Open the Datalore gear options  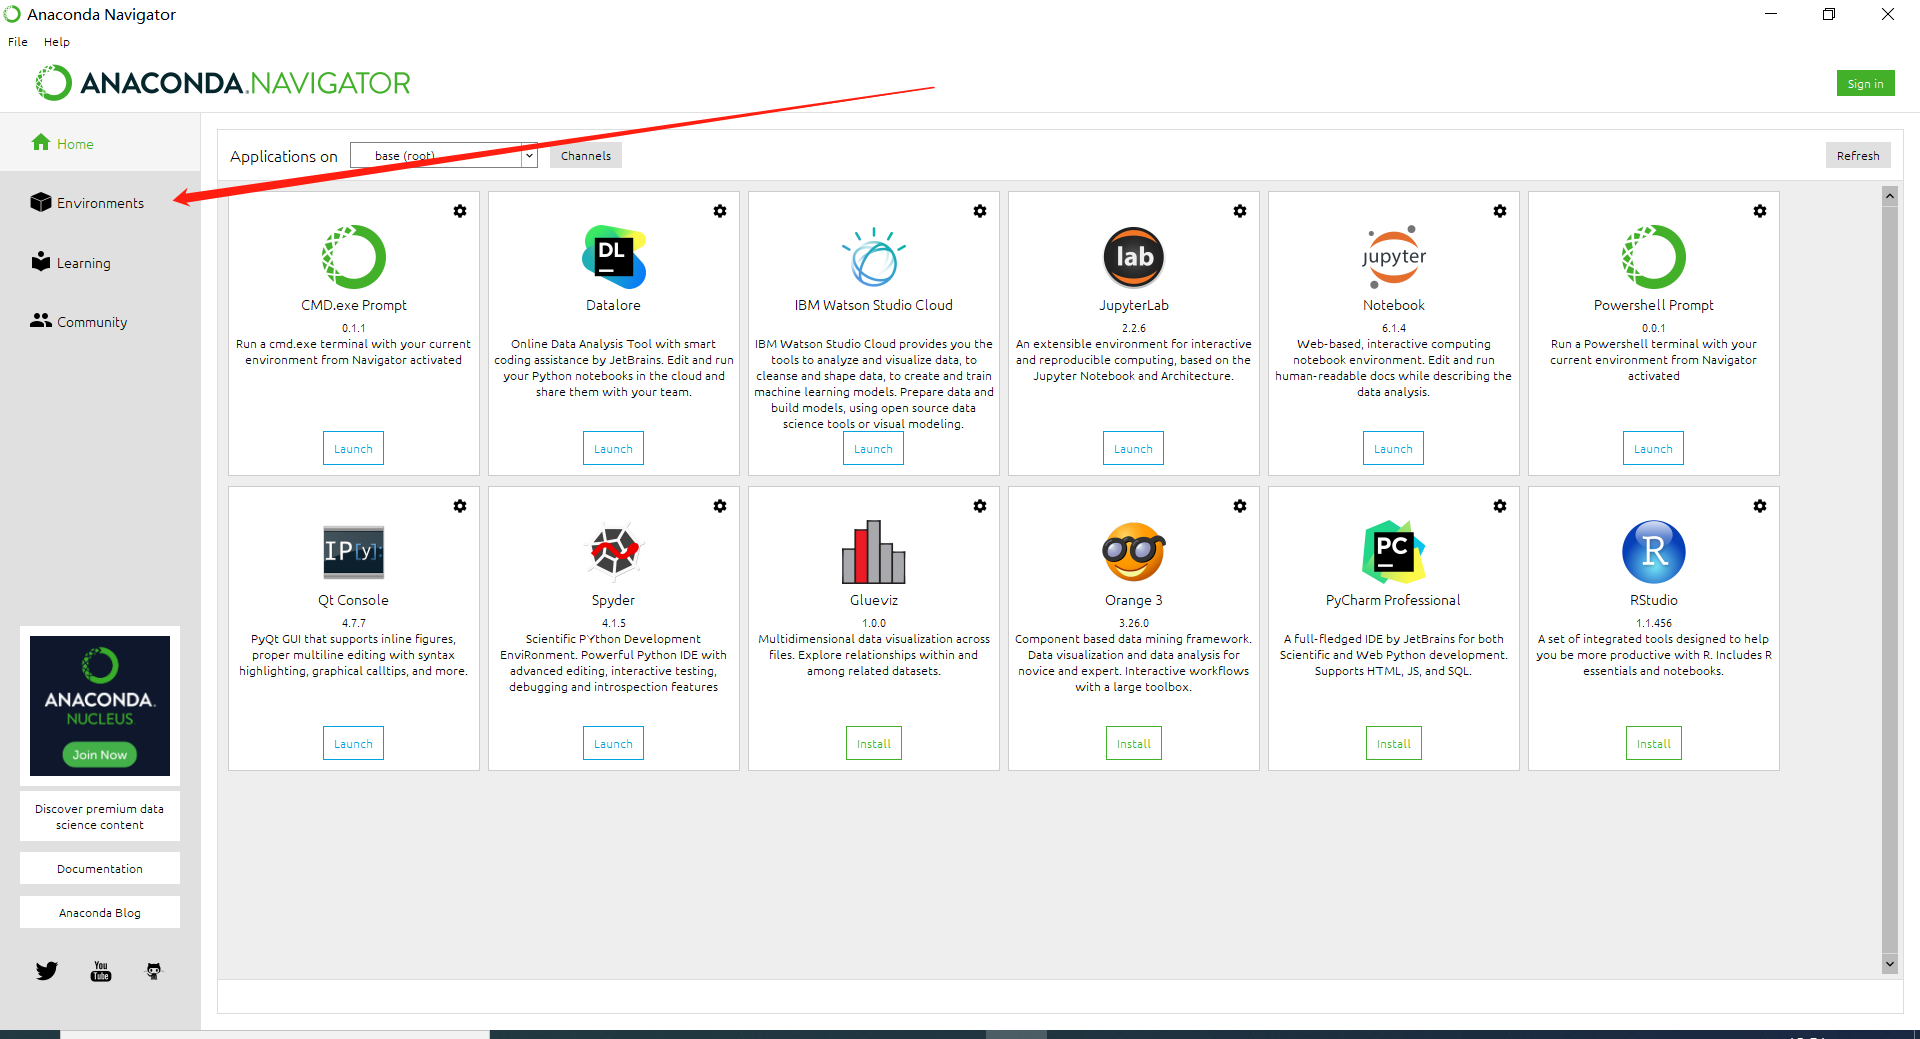(720, 211)
